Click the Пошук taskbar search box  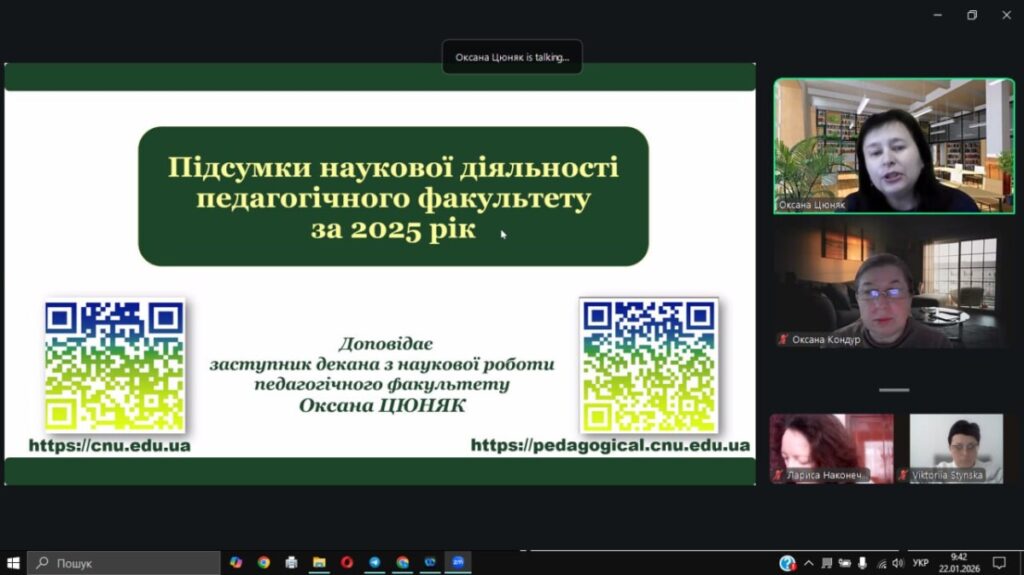point(125,562)
